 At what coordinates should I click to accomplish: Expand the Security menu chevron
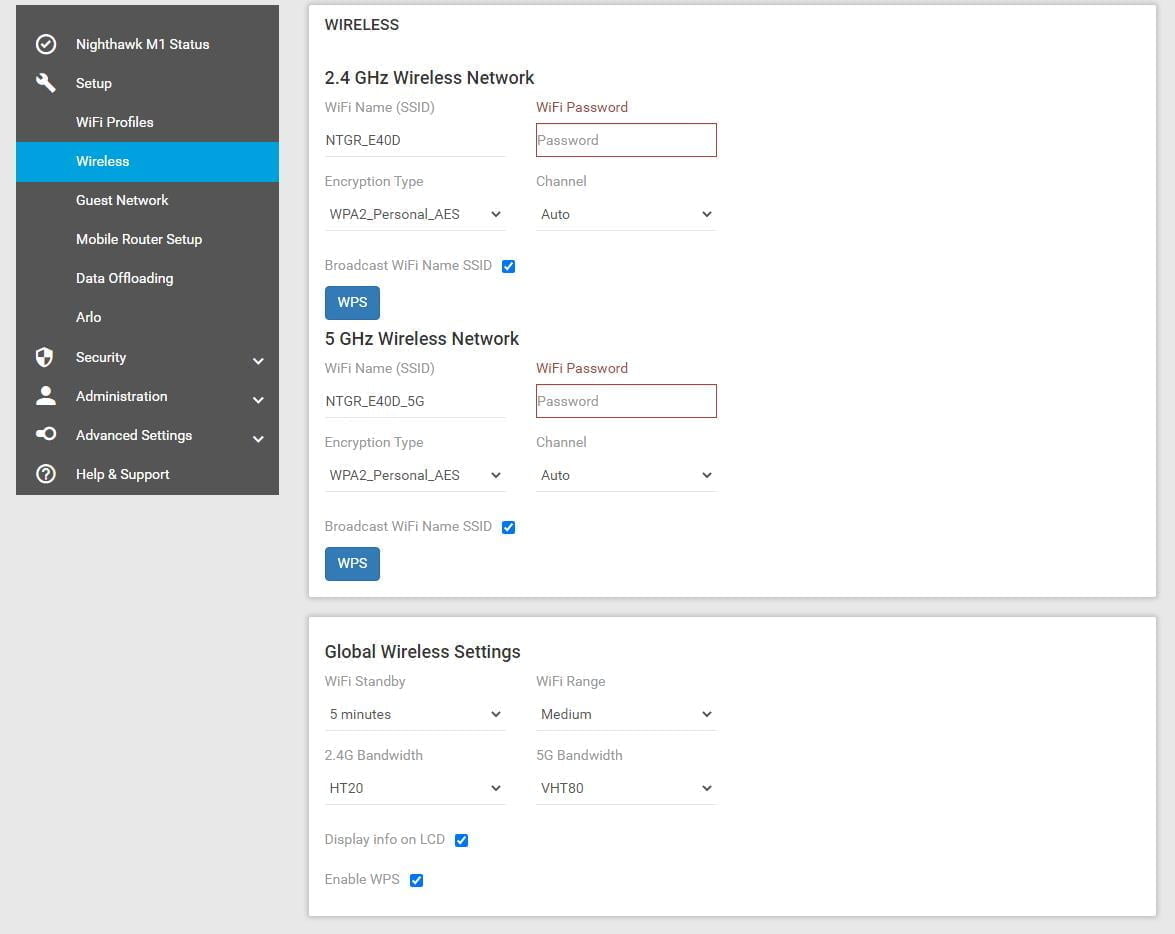point(258,360)
